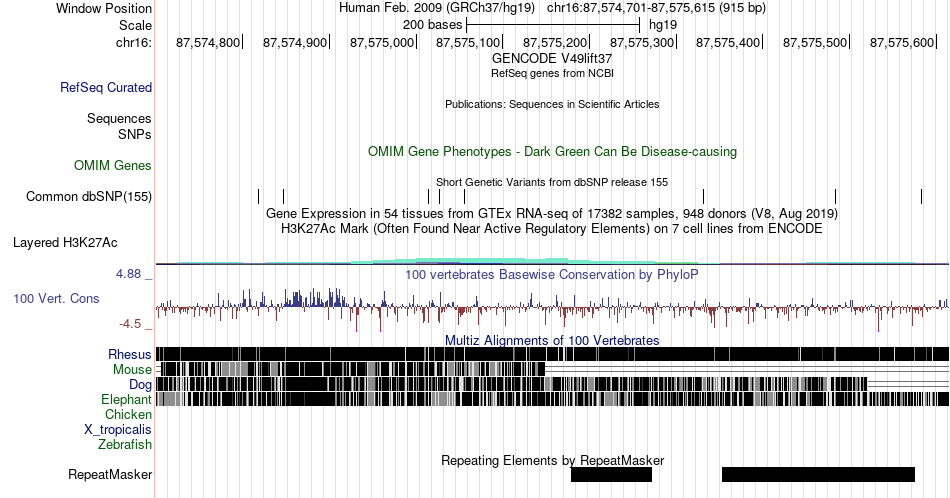
Task: Select the X_tropicalis species label
Action: [x=118, y=430]
